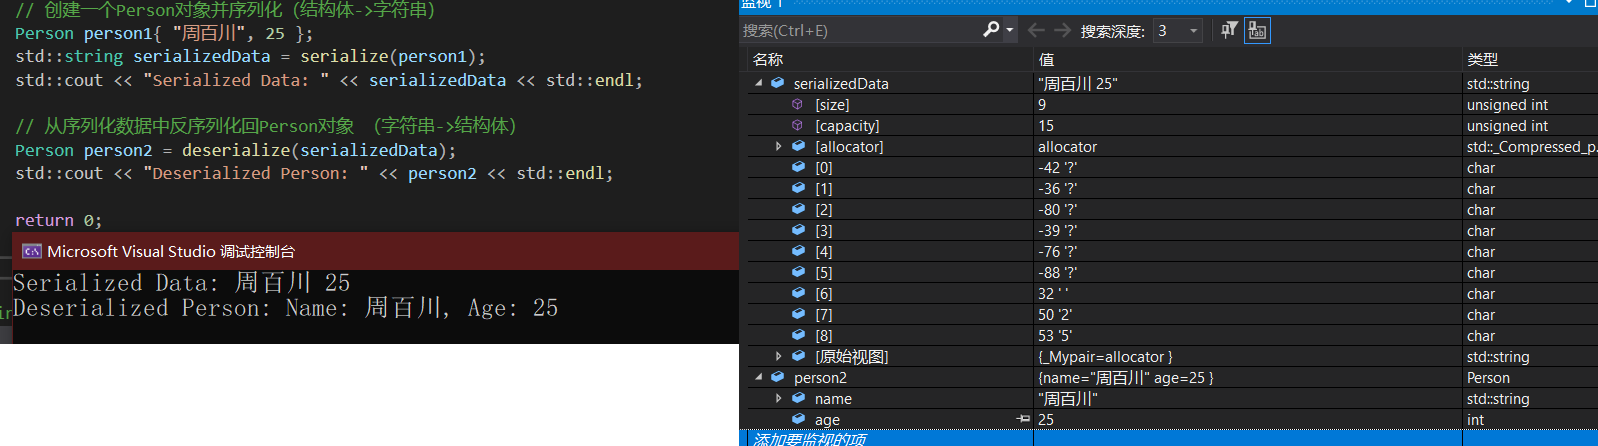Click the serializedData variable cube icon
This screenshot has width=1598, height=446.
pos(777,84)
